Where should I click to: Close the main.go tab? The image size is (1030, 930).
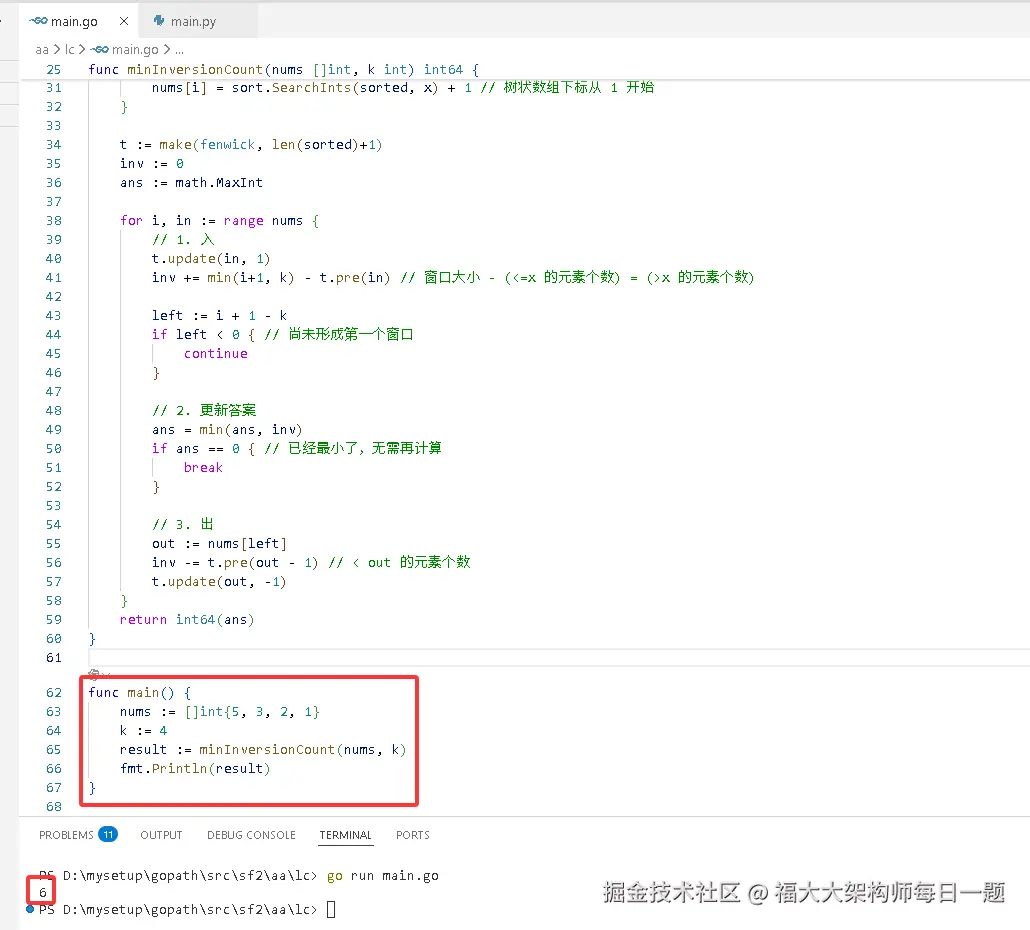click(123, 21)
